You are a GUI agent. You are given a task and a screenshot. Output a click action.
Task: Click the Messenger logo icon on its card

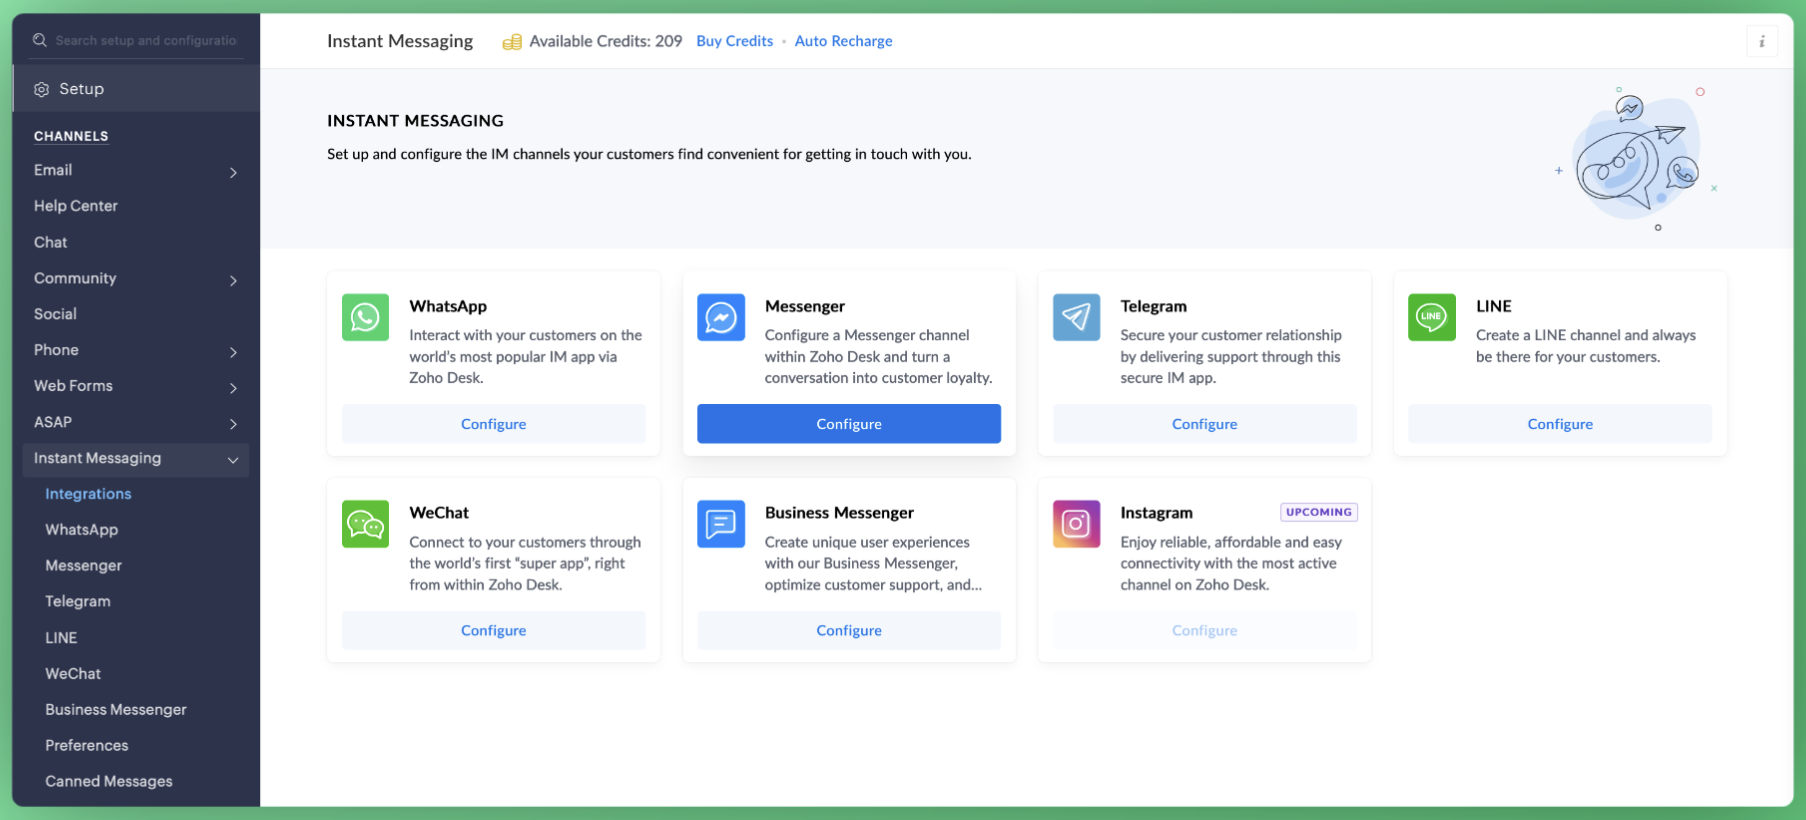coord(721,317)
